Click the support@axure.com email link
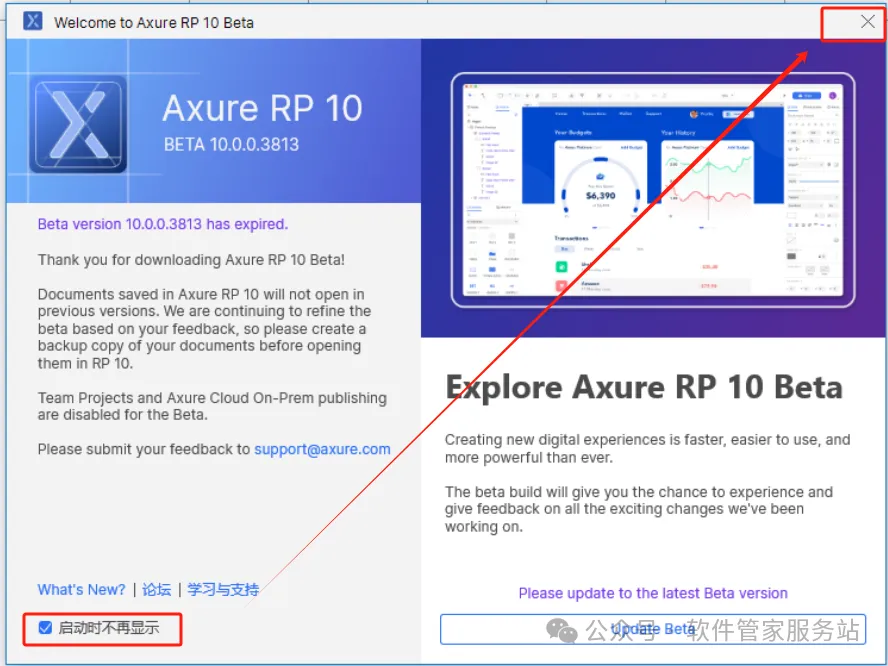 coord(322,449)
